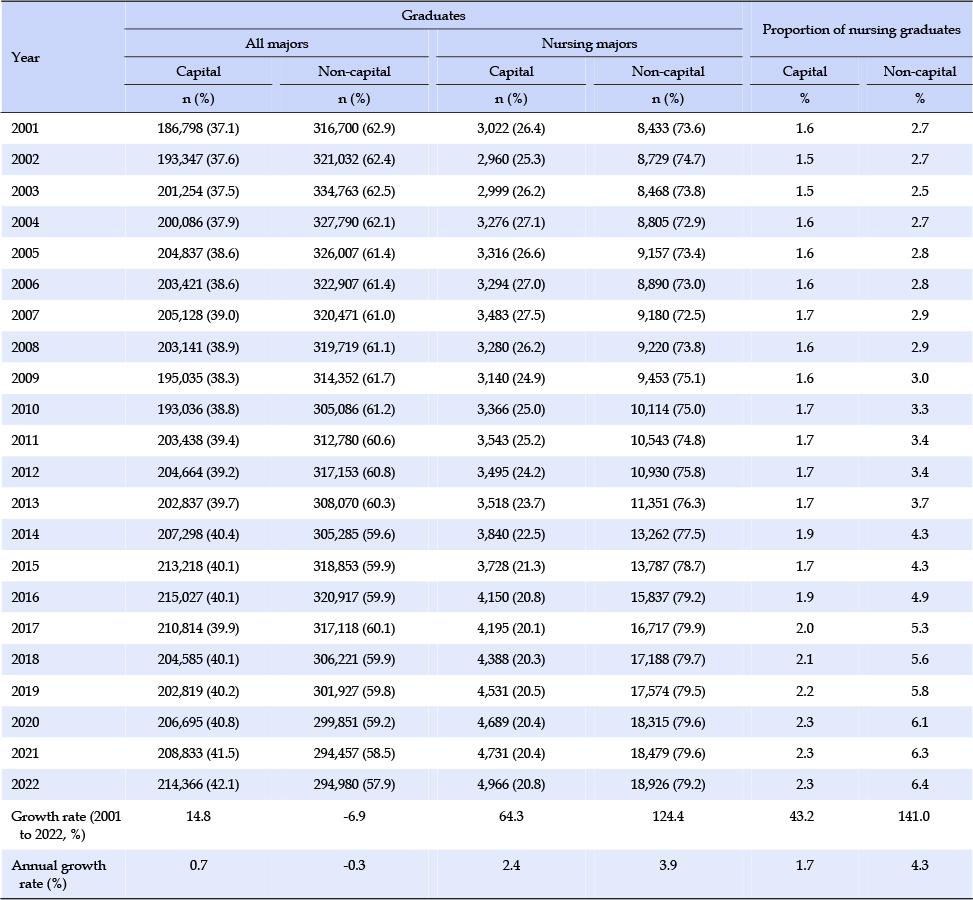
Task: Select cell 214,366 (42.1)
Action: [x=198, y=785]
